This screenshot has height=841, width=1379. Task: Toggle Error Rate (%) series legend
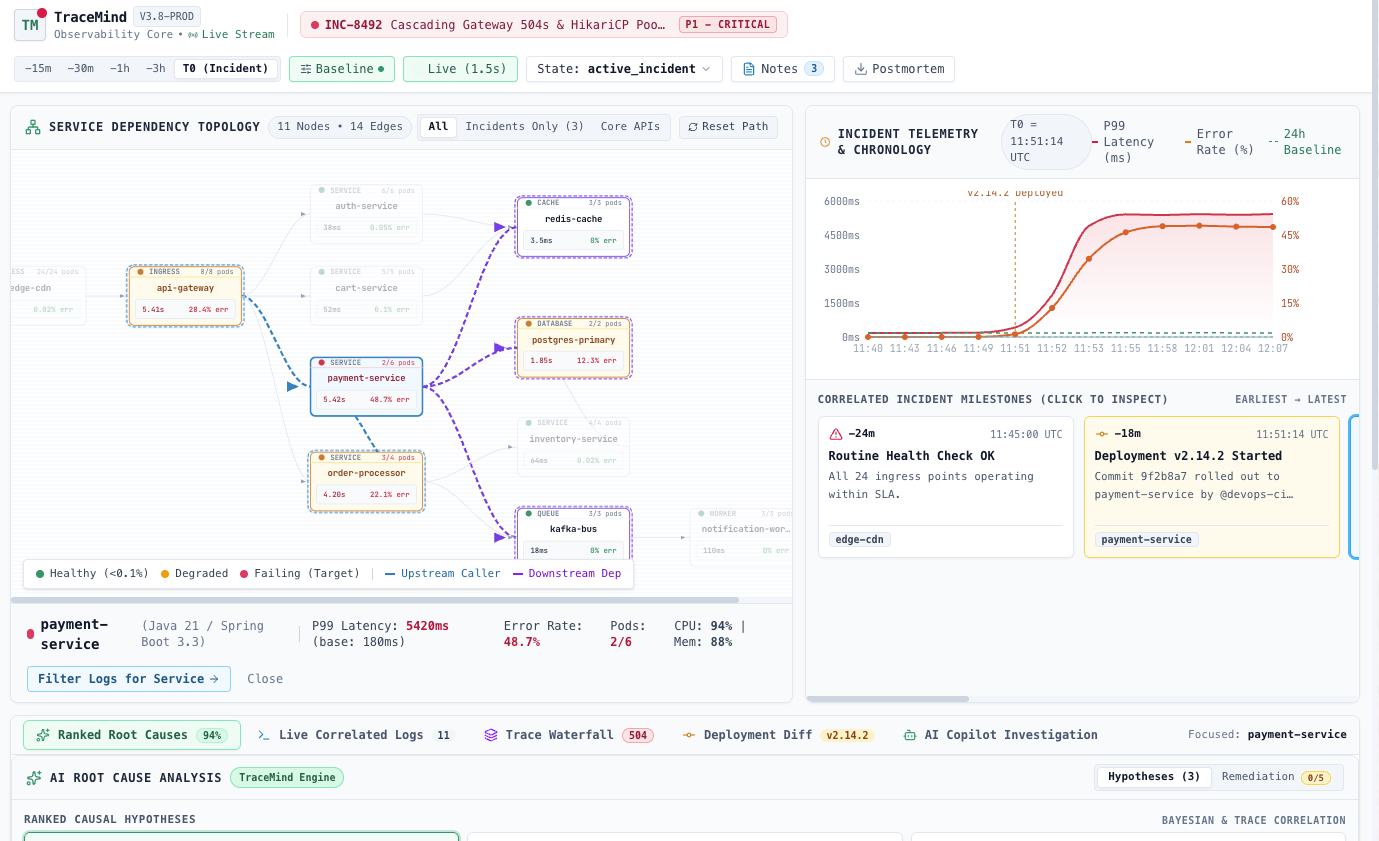pos(1220,142)
